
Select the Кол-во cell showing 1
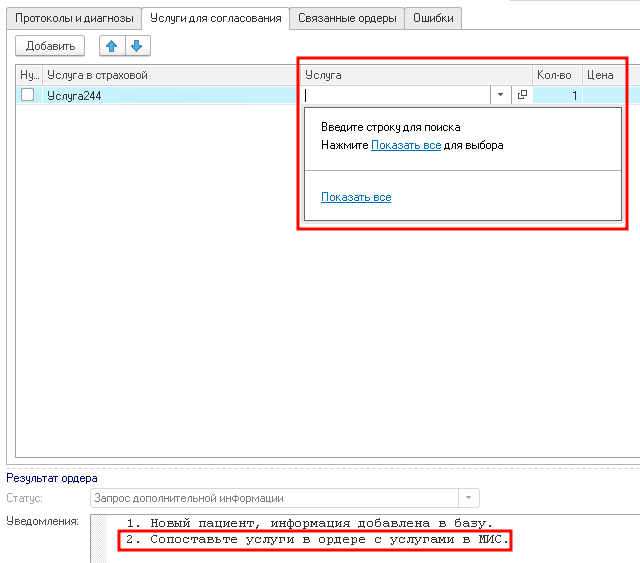point(557,95)
